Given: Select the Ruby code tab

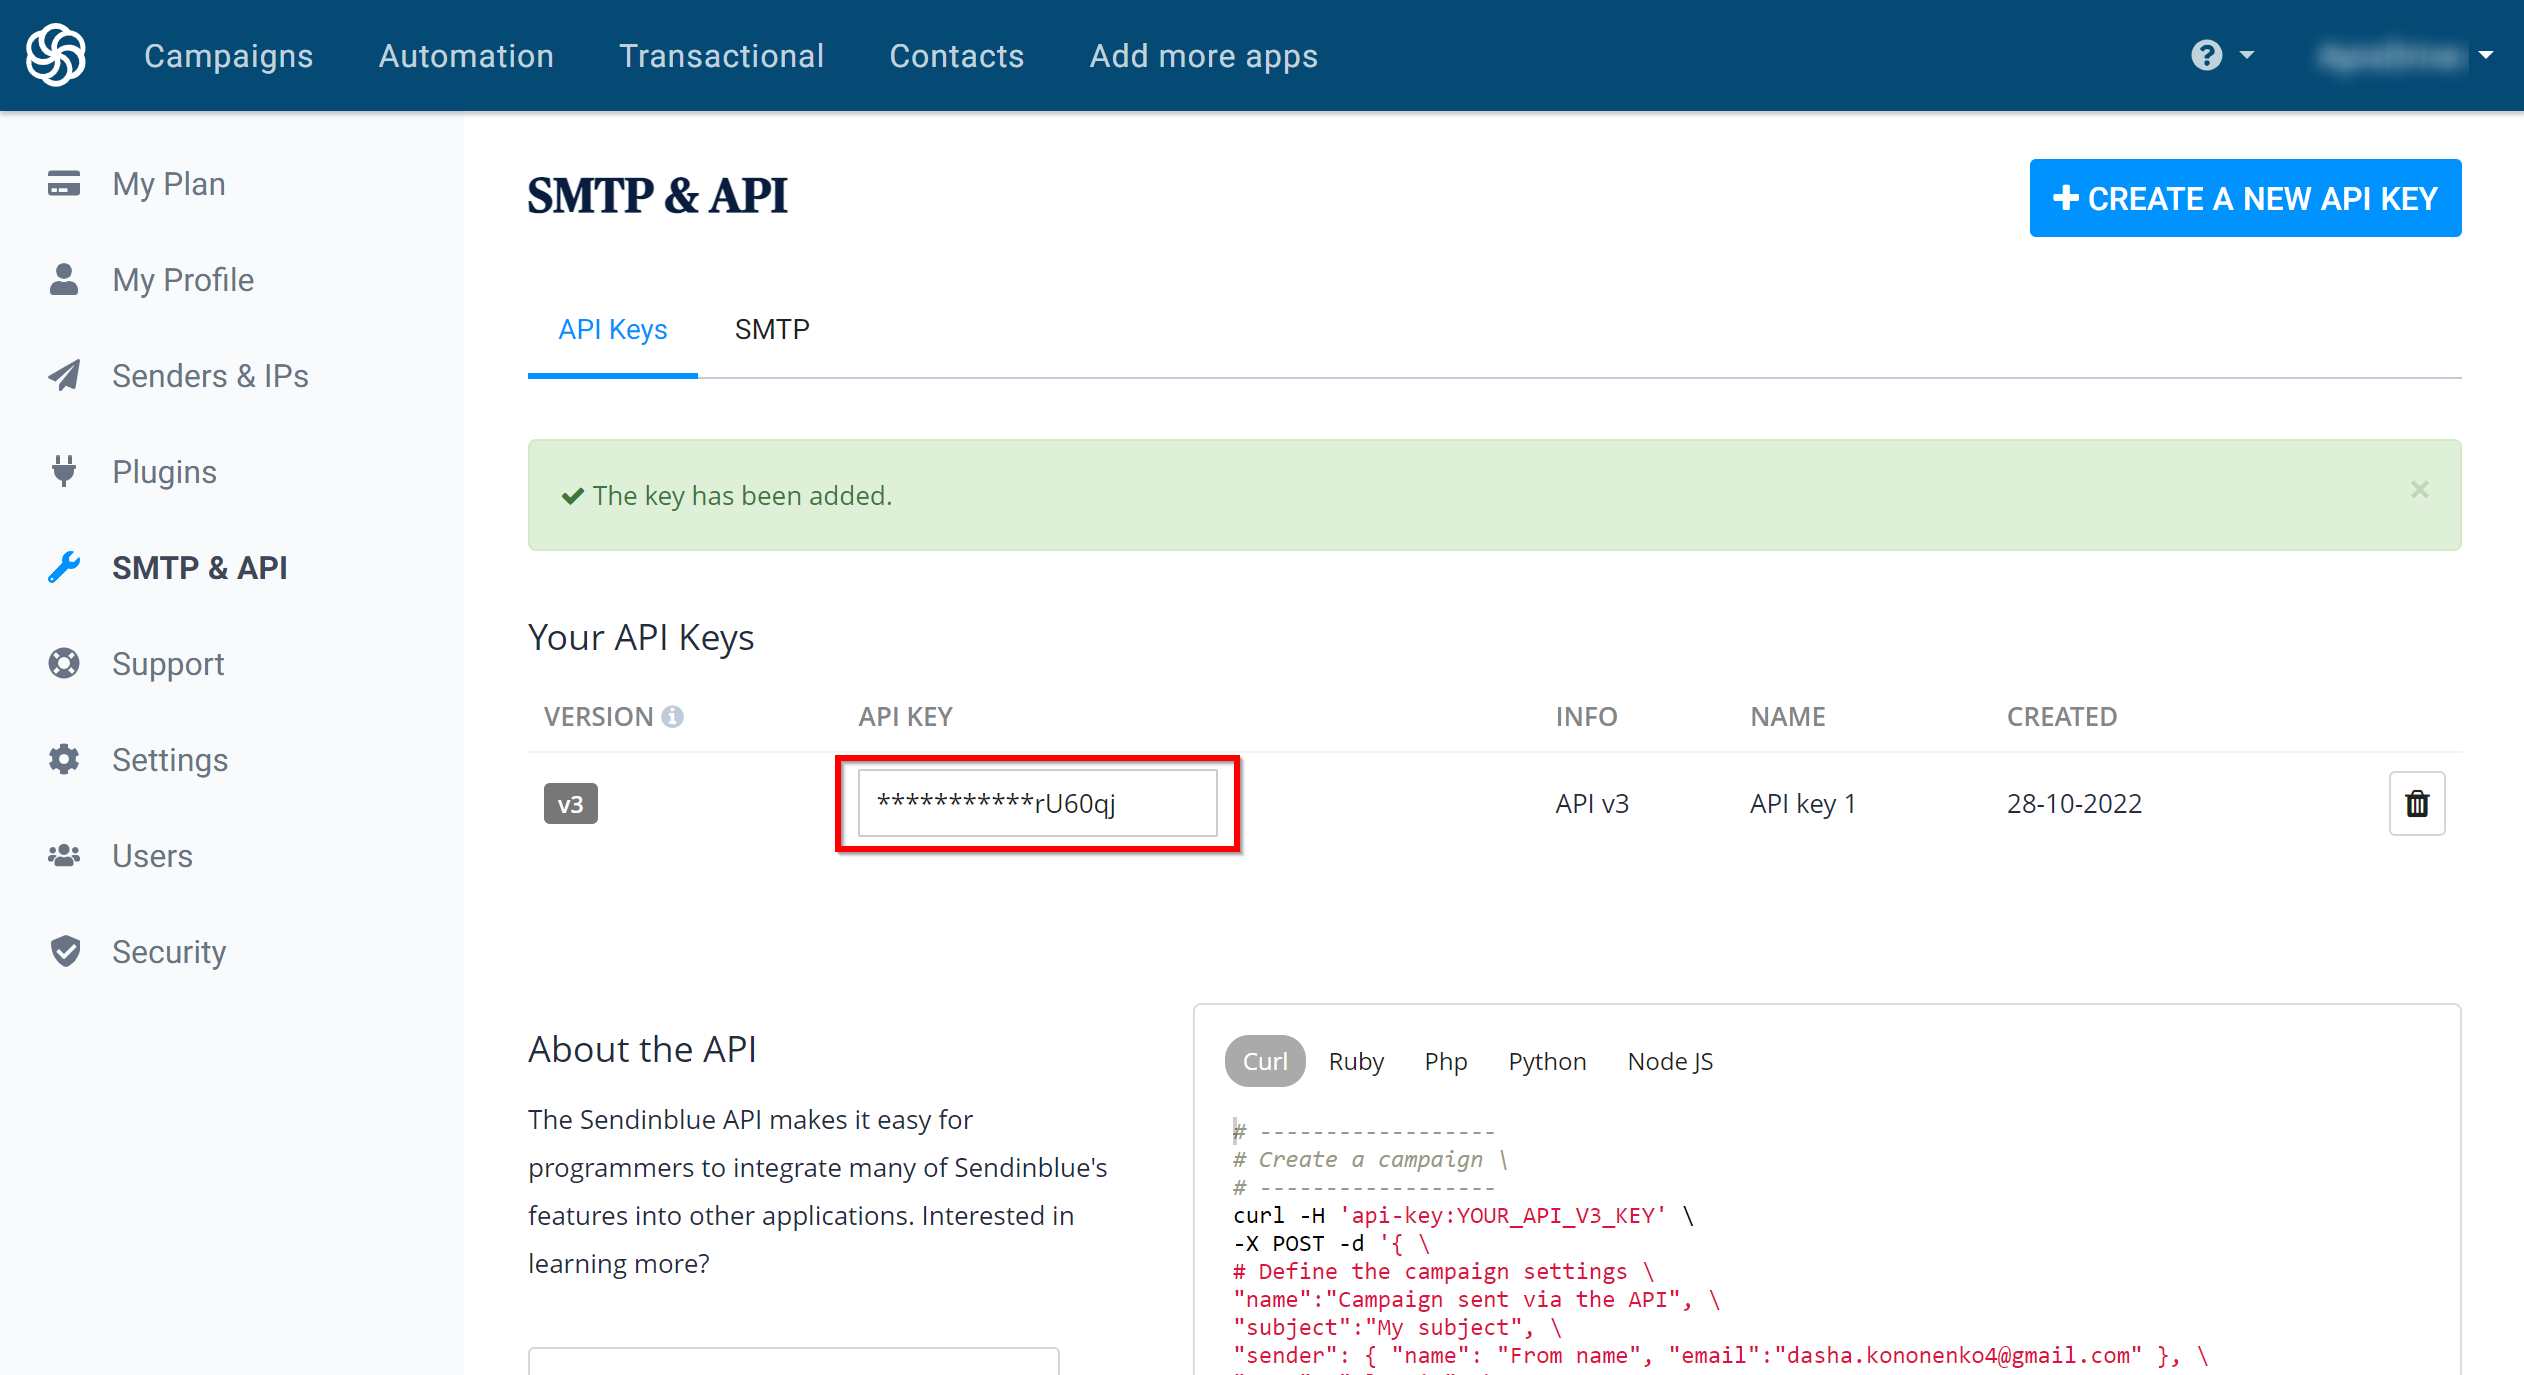Looking at the screenshot, I should click(1356, 1061).
